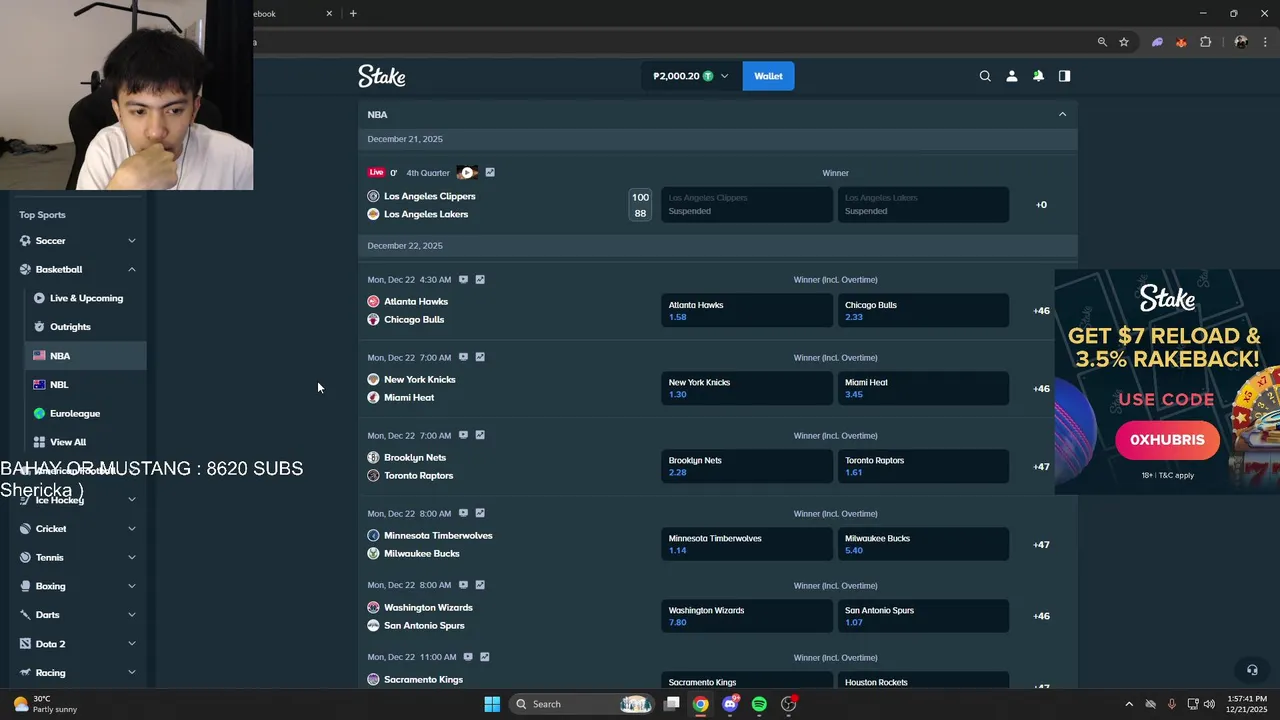Select View All under Basketball
The image size is (1280, 720).
[x=85, y=442]
